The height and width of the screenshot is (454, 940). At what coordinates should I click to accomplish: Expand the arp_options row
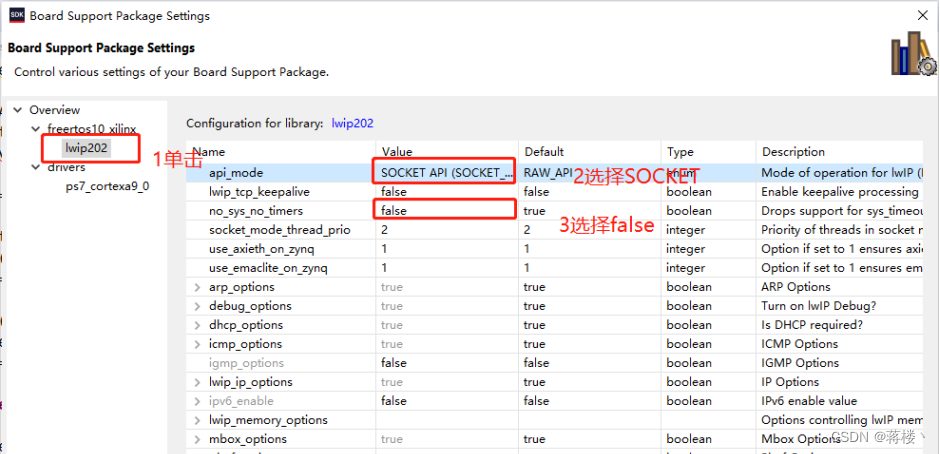pyautogui.click(x=197, y=287)
